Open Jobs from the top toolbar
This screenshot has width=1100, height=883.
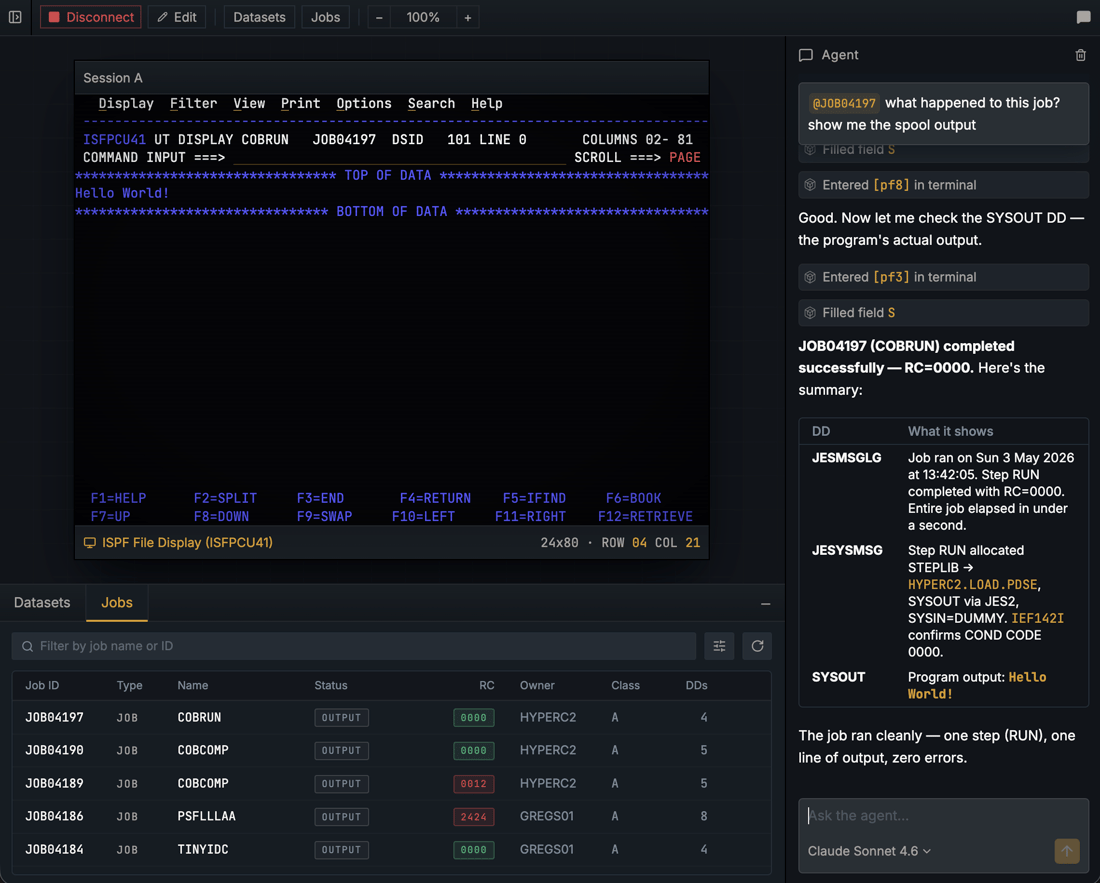pyautogui.click(x=326, y=17)
